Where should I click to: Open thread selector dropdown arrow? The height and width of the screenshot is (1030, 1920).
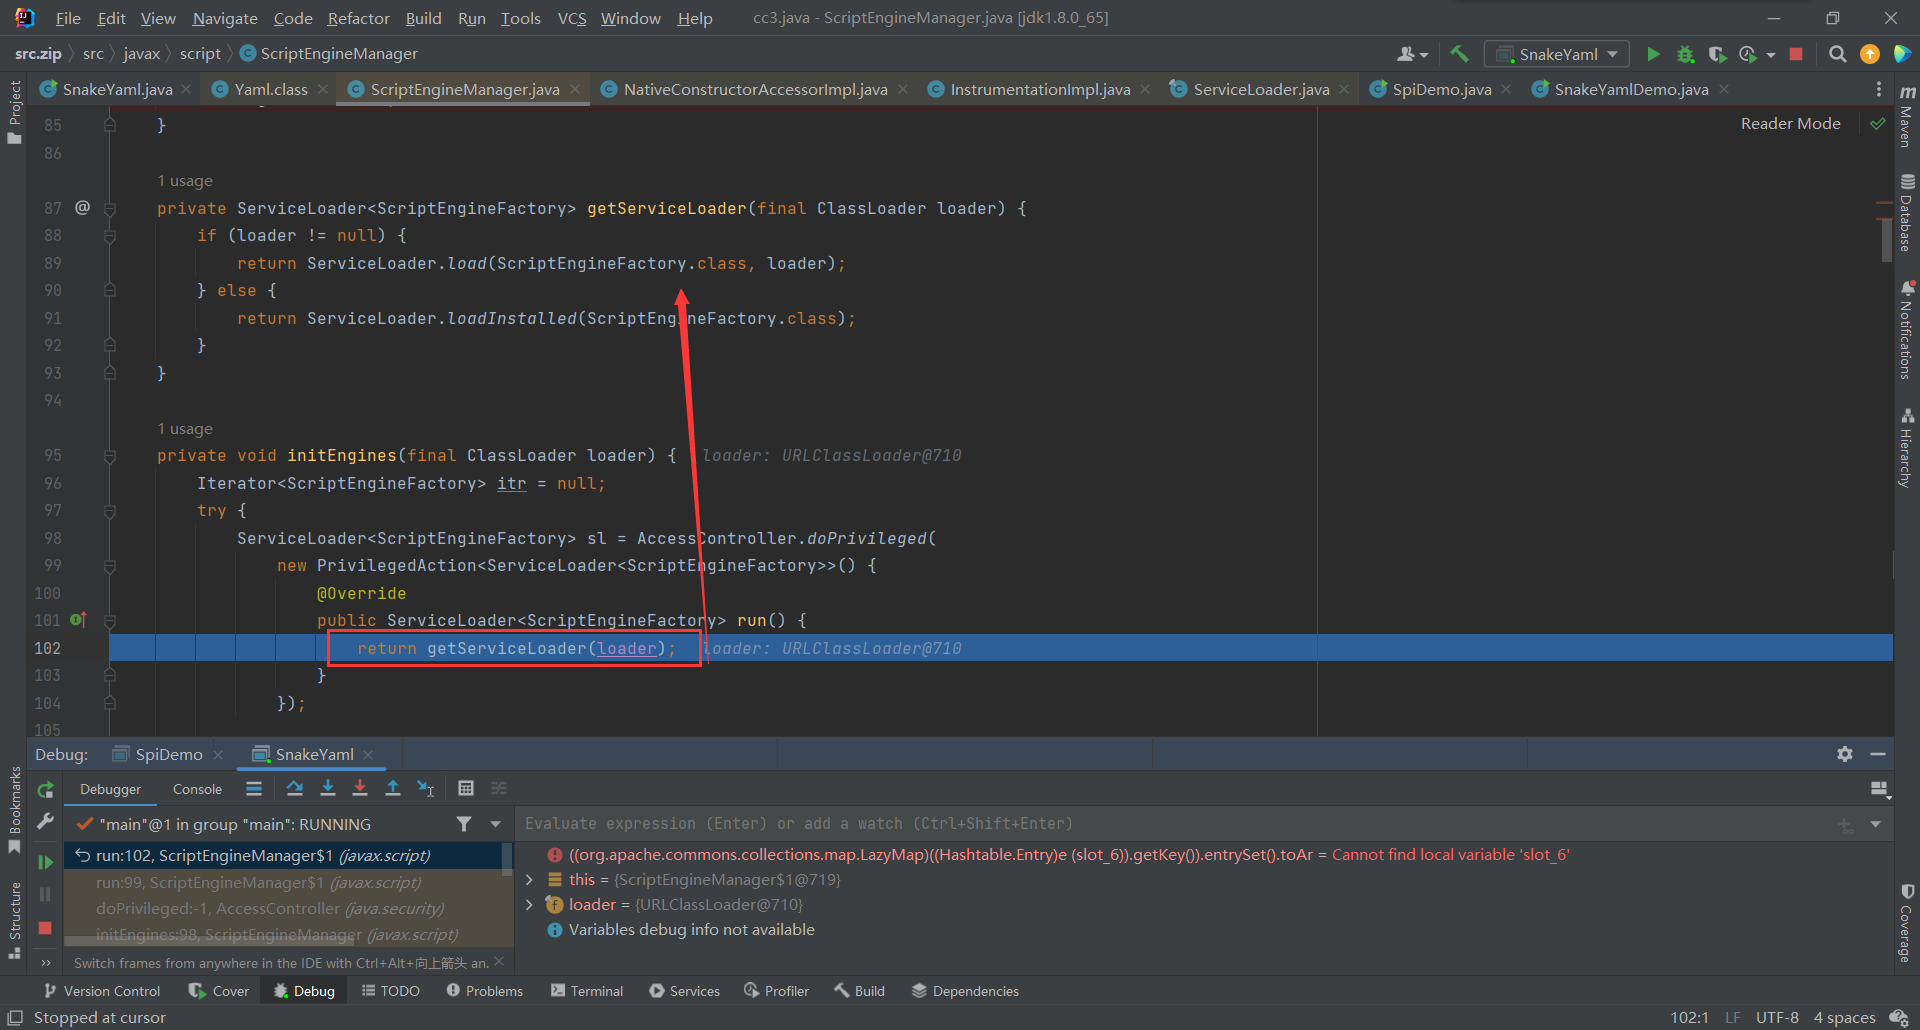coord(495,824)
